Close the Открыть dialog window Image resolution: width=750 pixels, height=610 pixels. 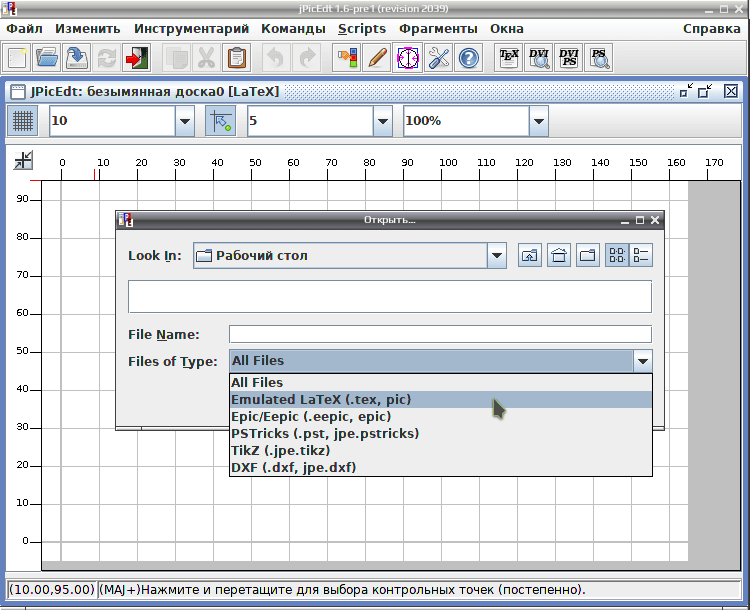[655, 220]
